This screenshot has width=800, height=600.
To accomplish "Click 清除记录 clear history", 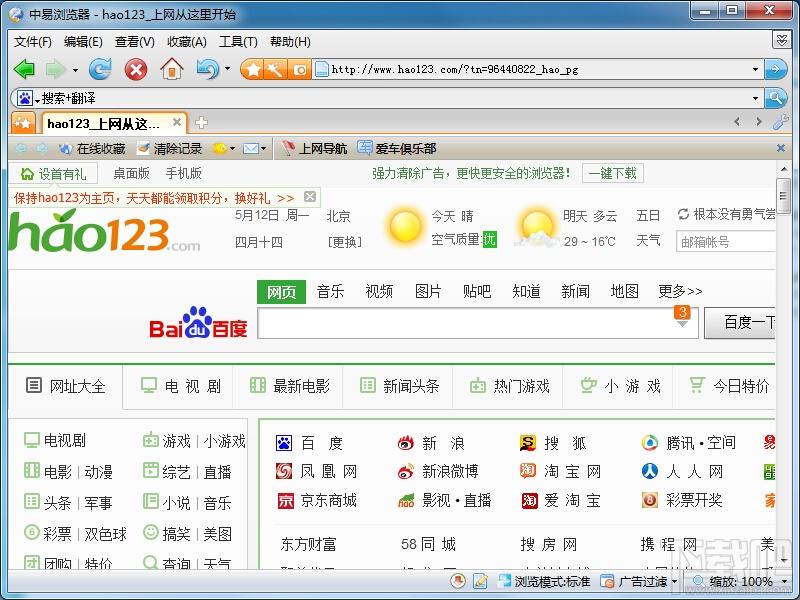I will (170, 148).
